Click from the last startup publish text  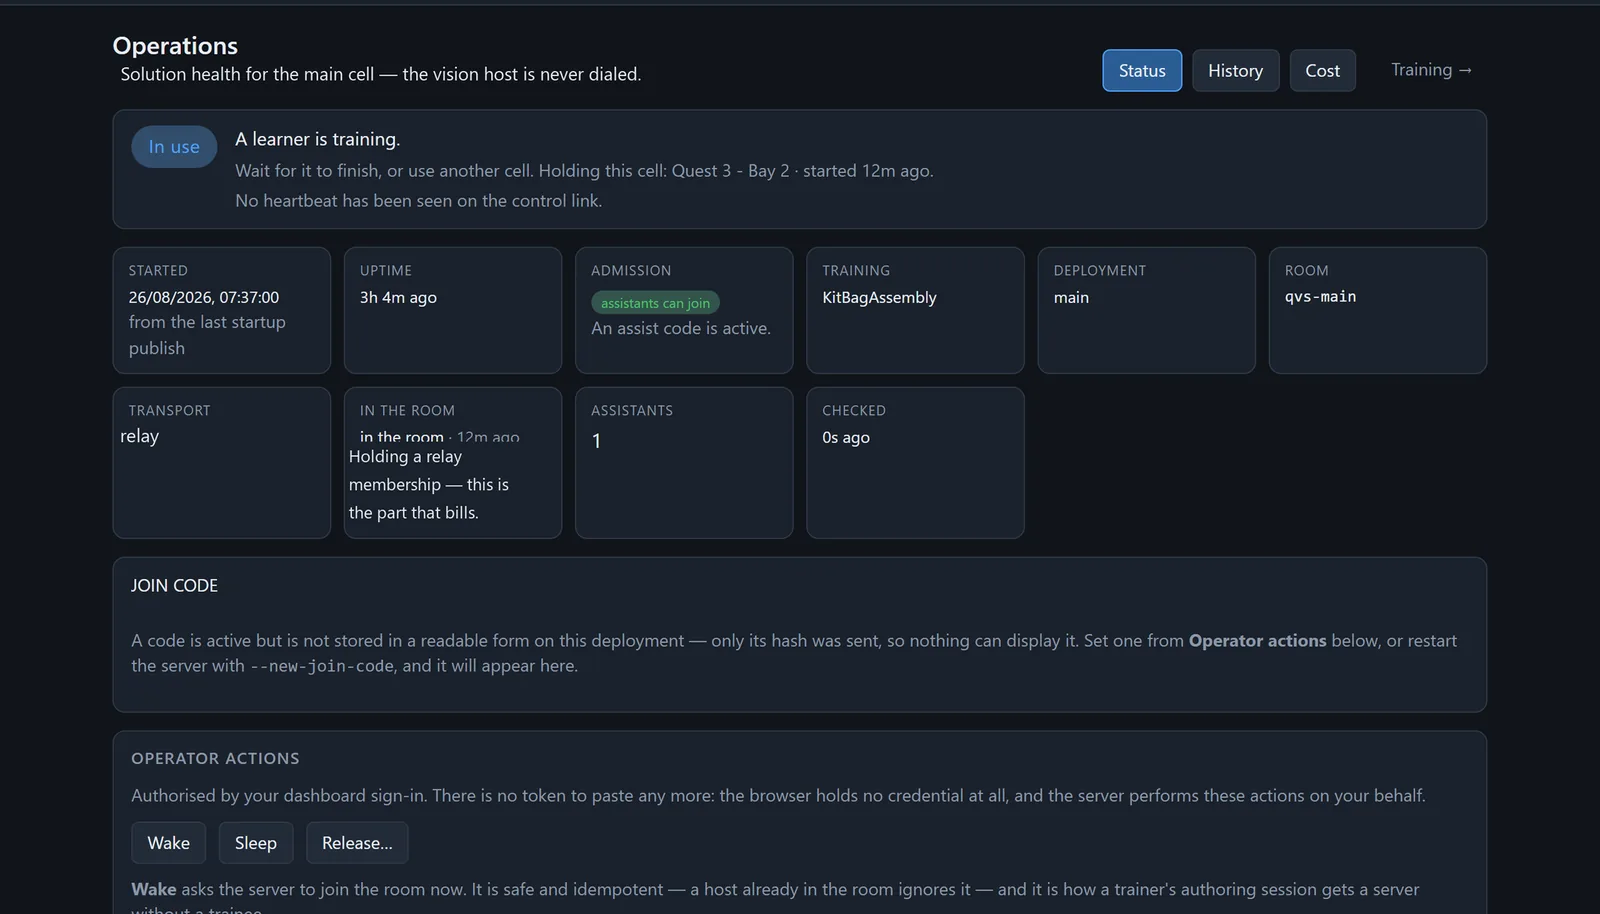pos(207,335)
